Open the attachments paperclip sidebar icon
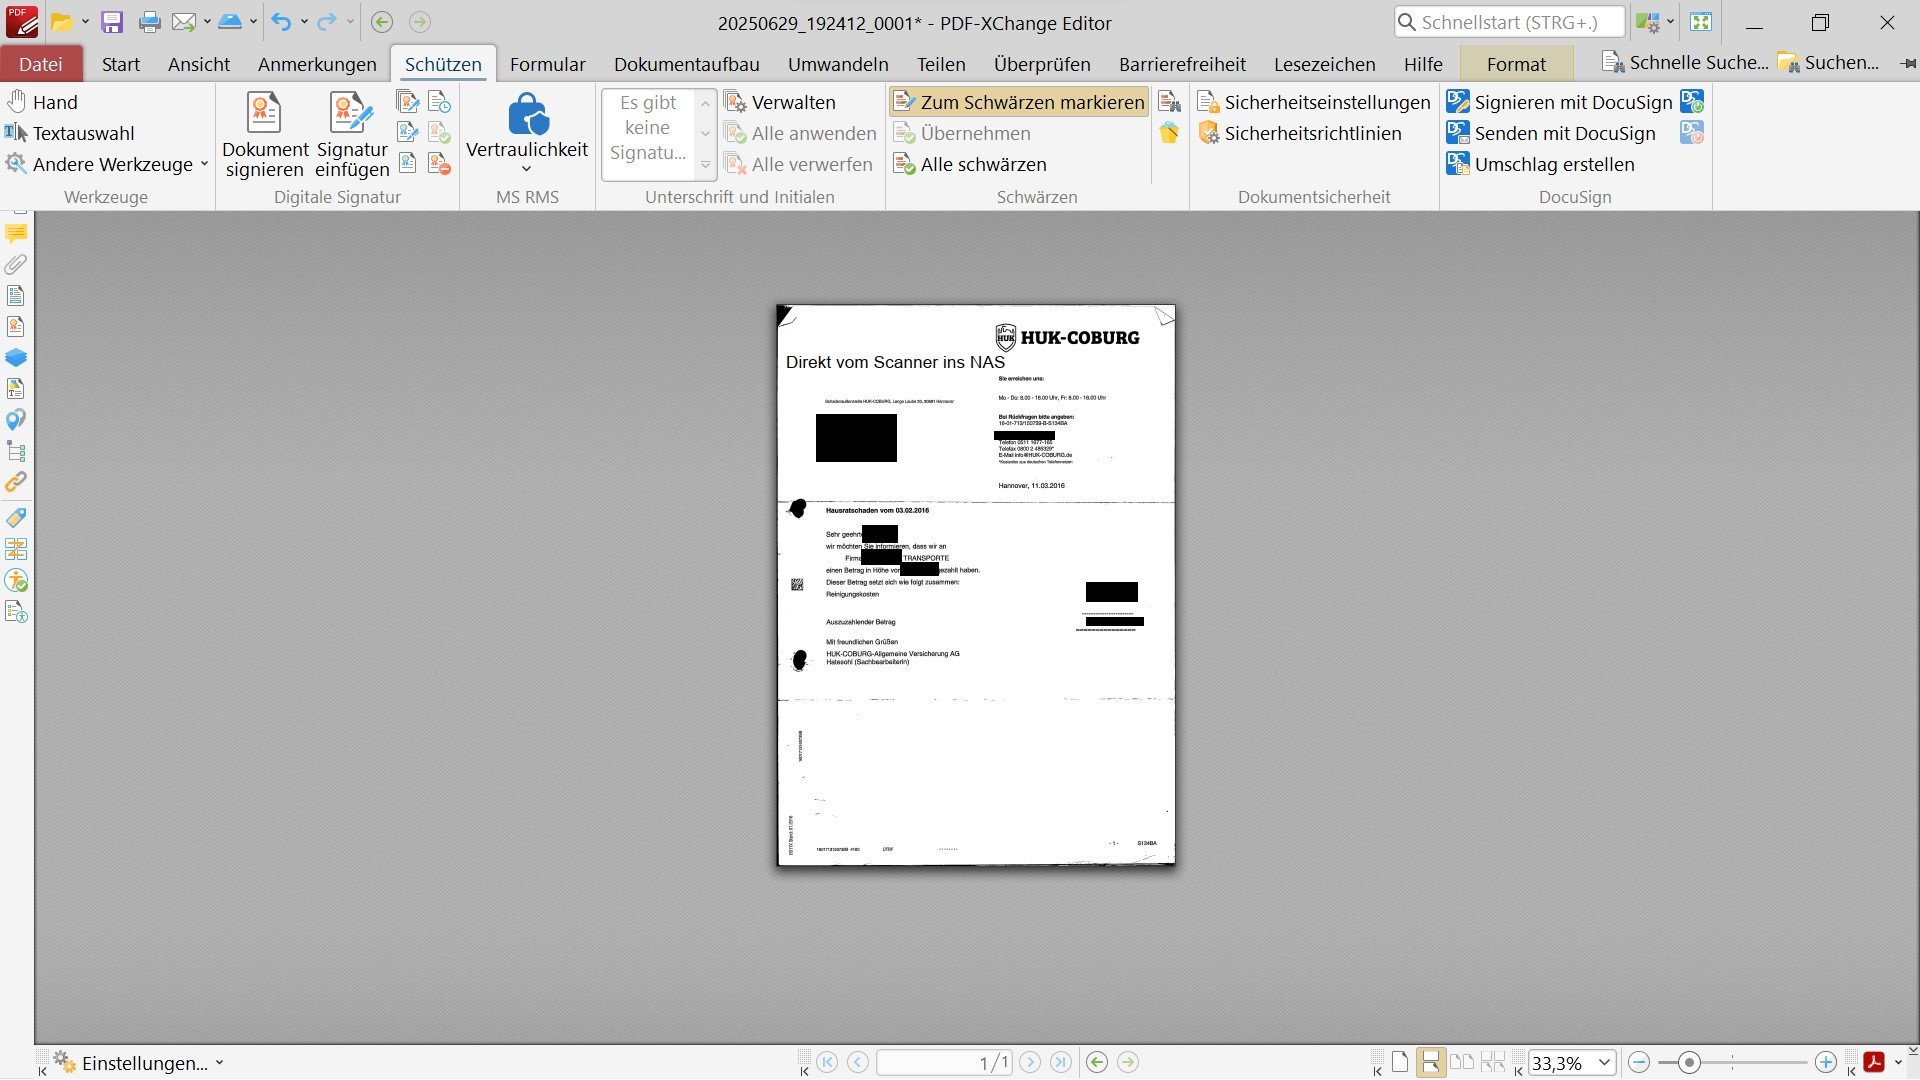 (x=16, y=265)
